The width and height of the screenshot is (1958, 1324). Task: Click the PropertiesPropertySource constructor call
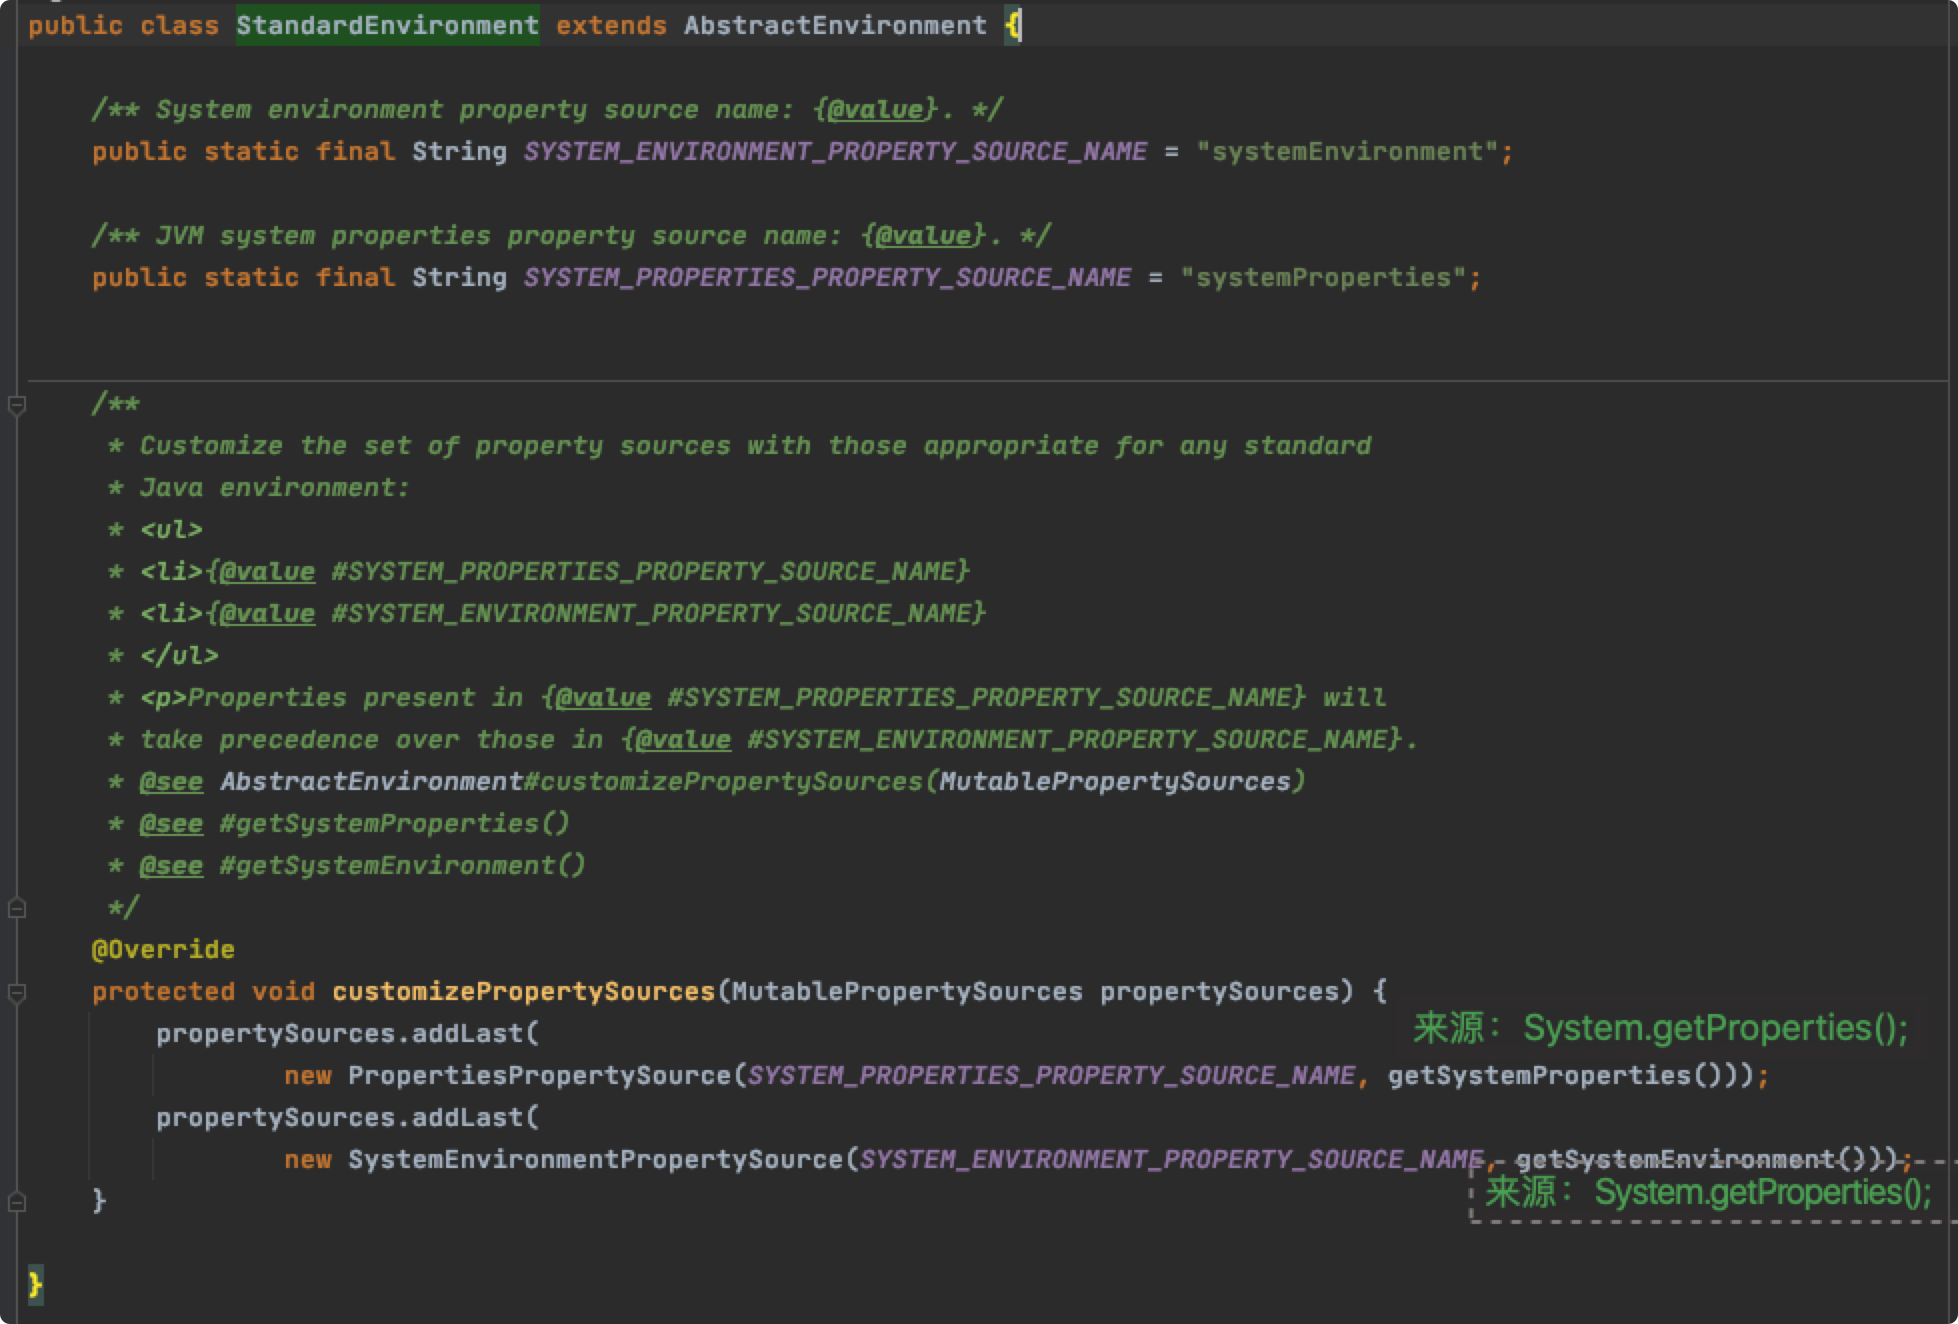click(539, 1075)
